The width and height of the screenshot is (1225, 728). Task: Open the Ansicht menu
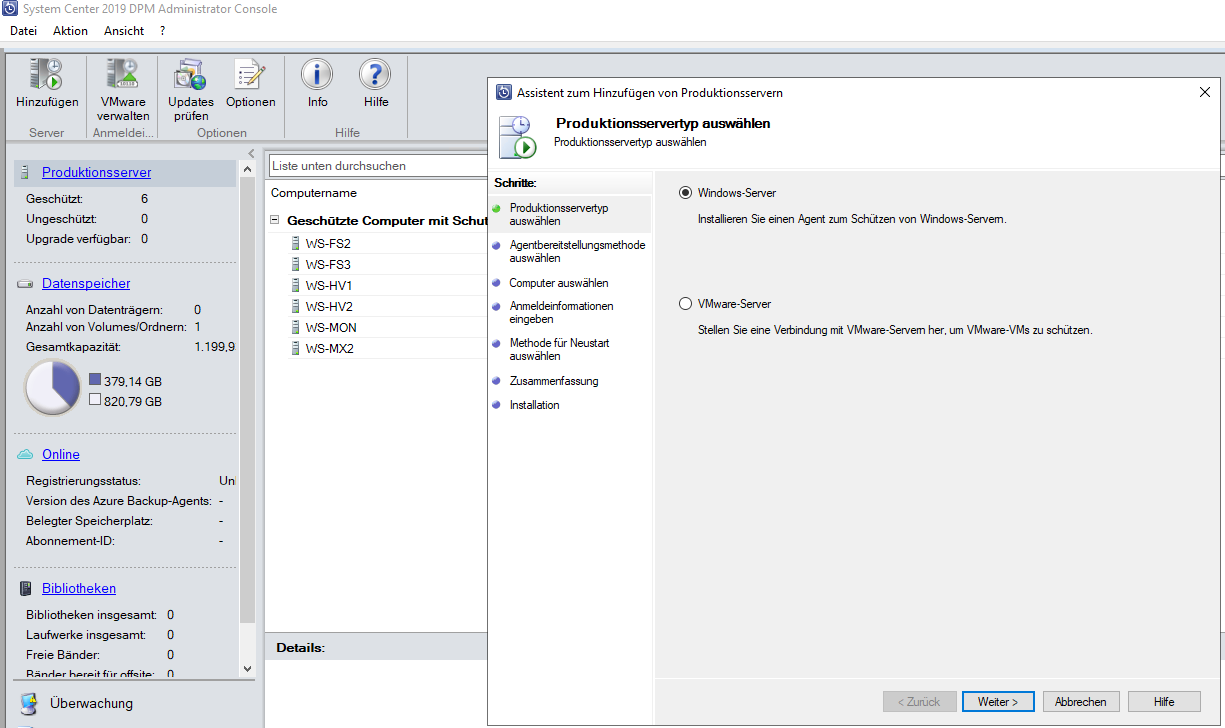(x=124, y=31)
